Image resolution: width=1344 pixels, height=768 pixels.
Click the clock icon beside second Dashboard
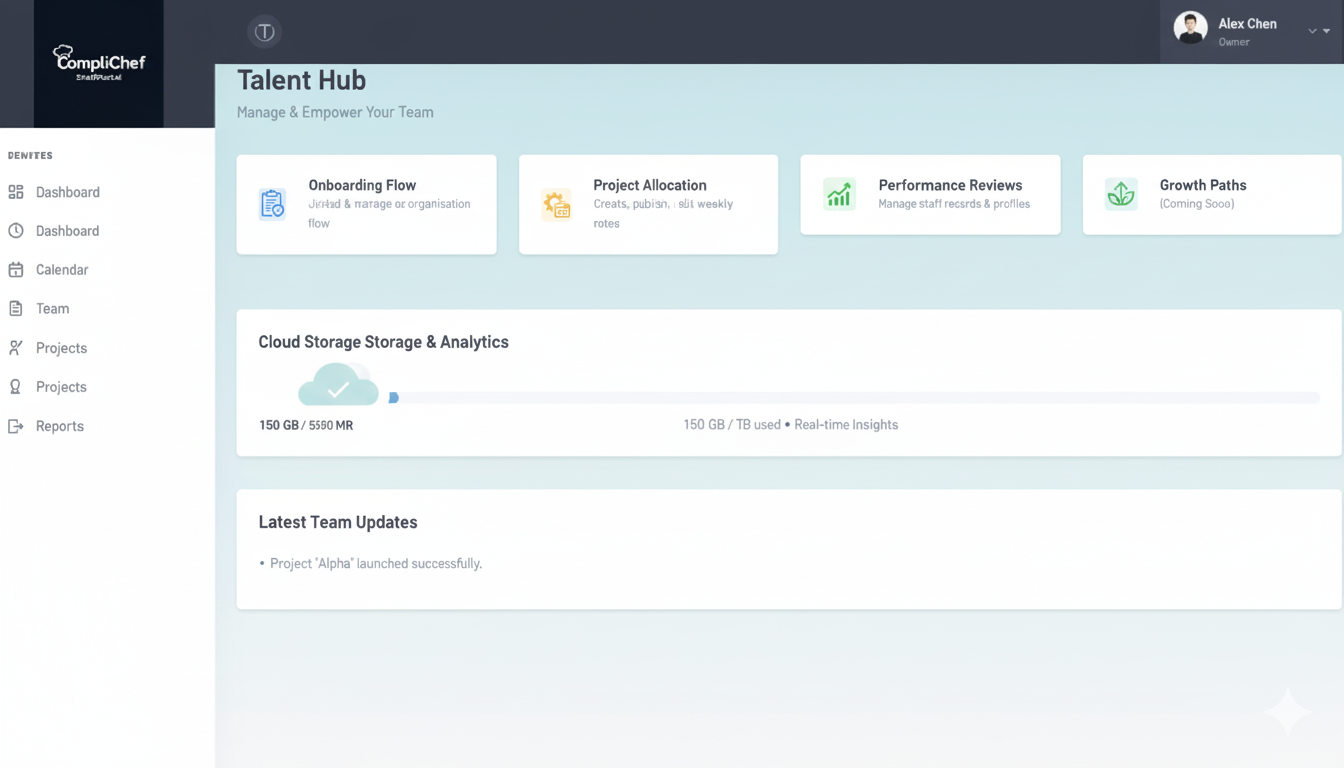(16, 231)
